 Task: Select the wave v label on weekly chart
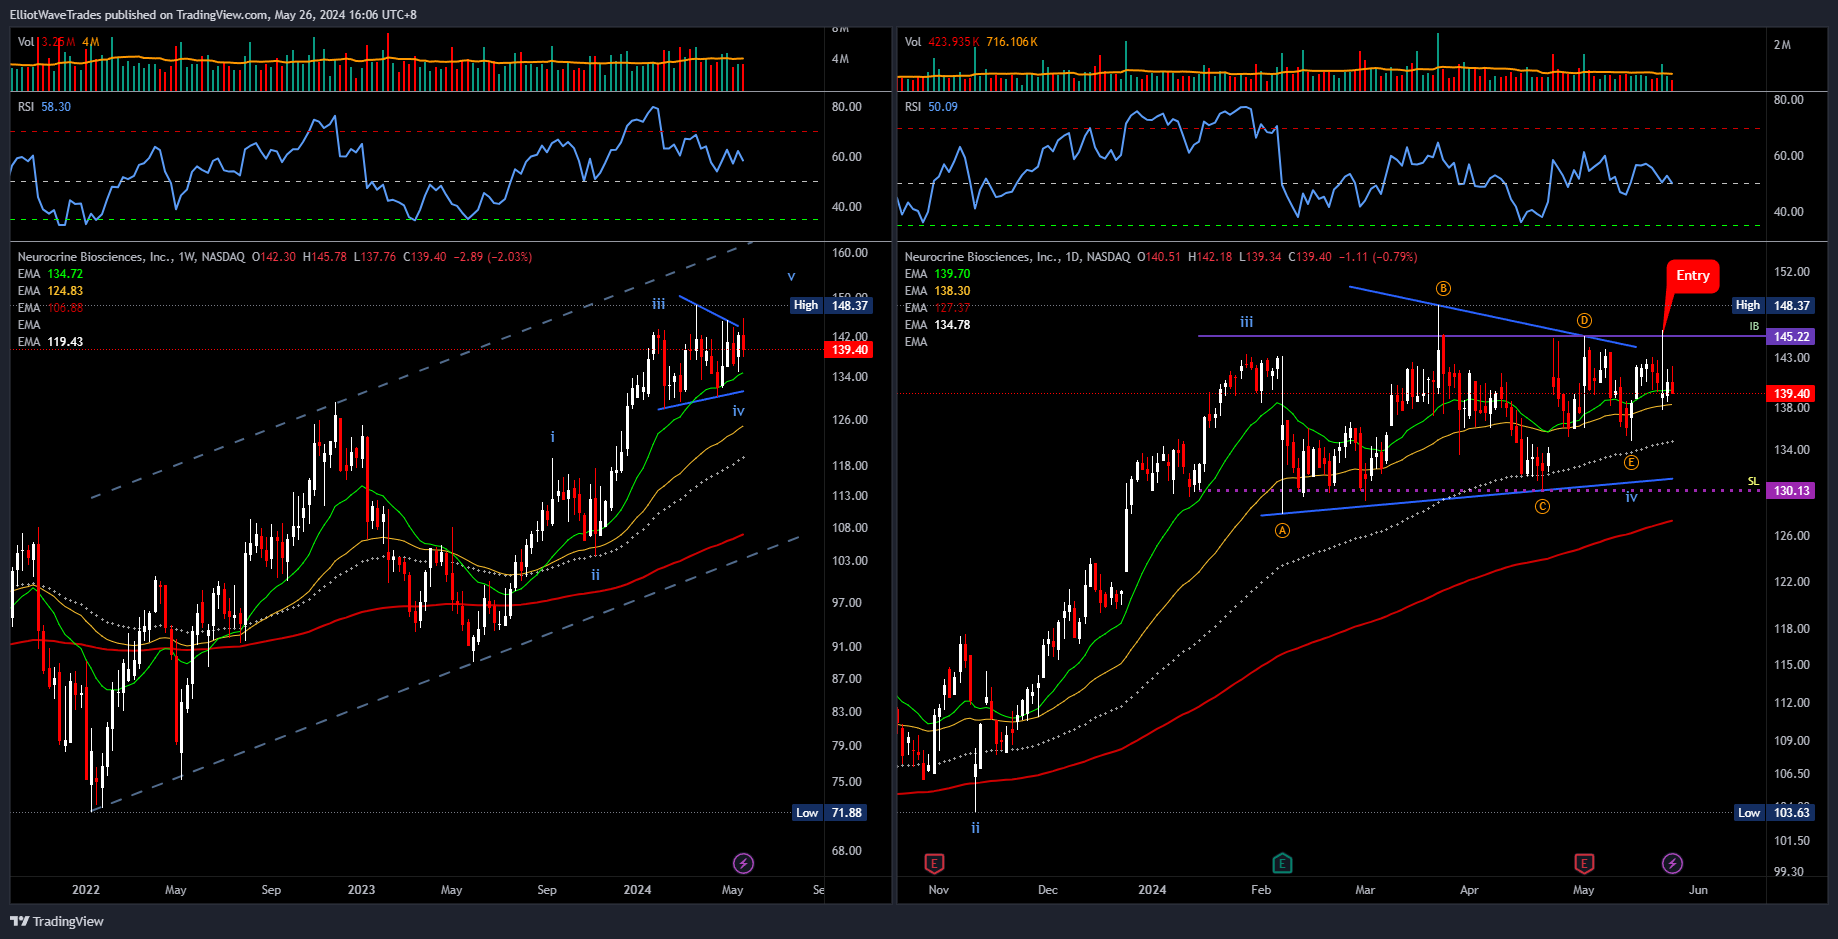point(791,276)
